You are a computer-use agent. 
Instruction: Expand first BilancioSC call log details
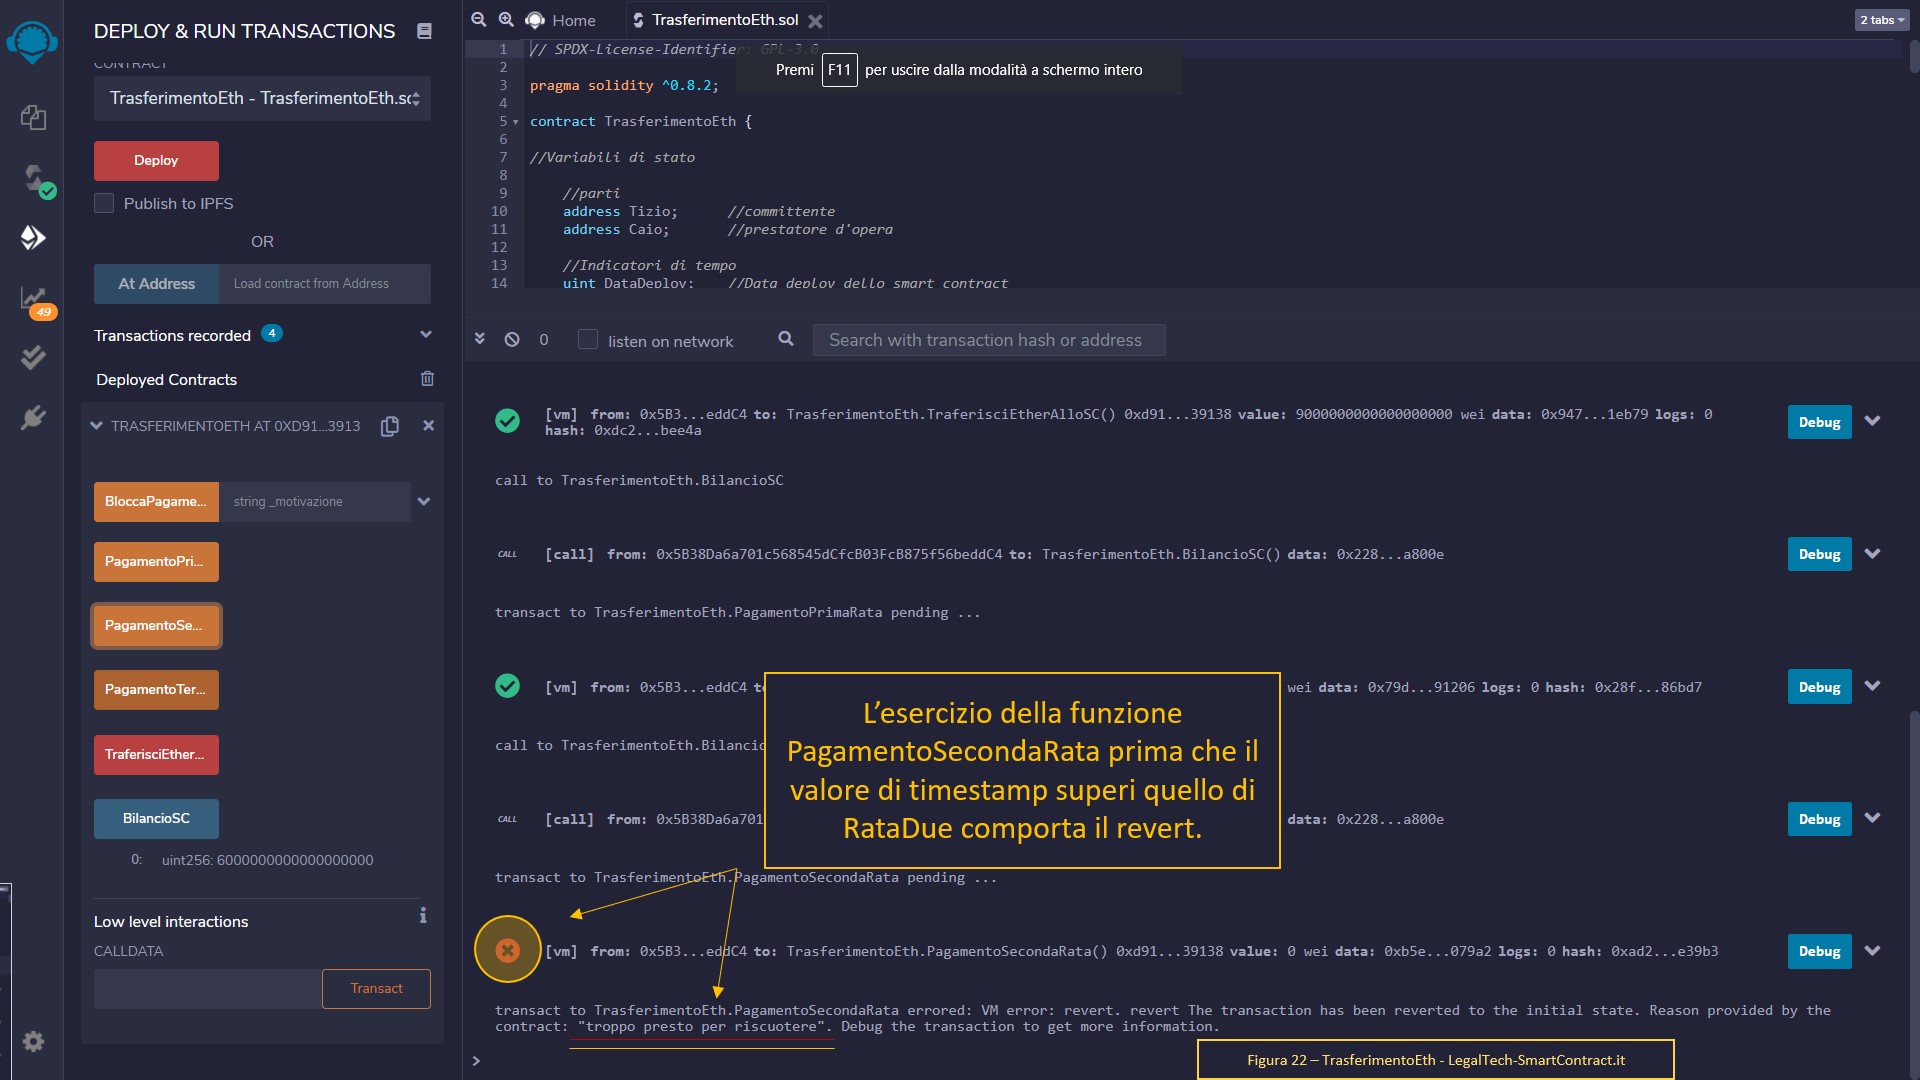[x=1873, y=553]
